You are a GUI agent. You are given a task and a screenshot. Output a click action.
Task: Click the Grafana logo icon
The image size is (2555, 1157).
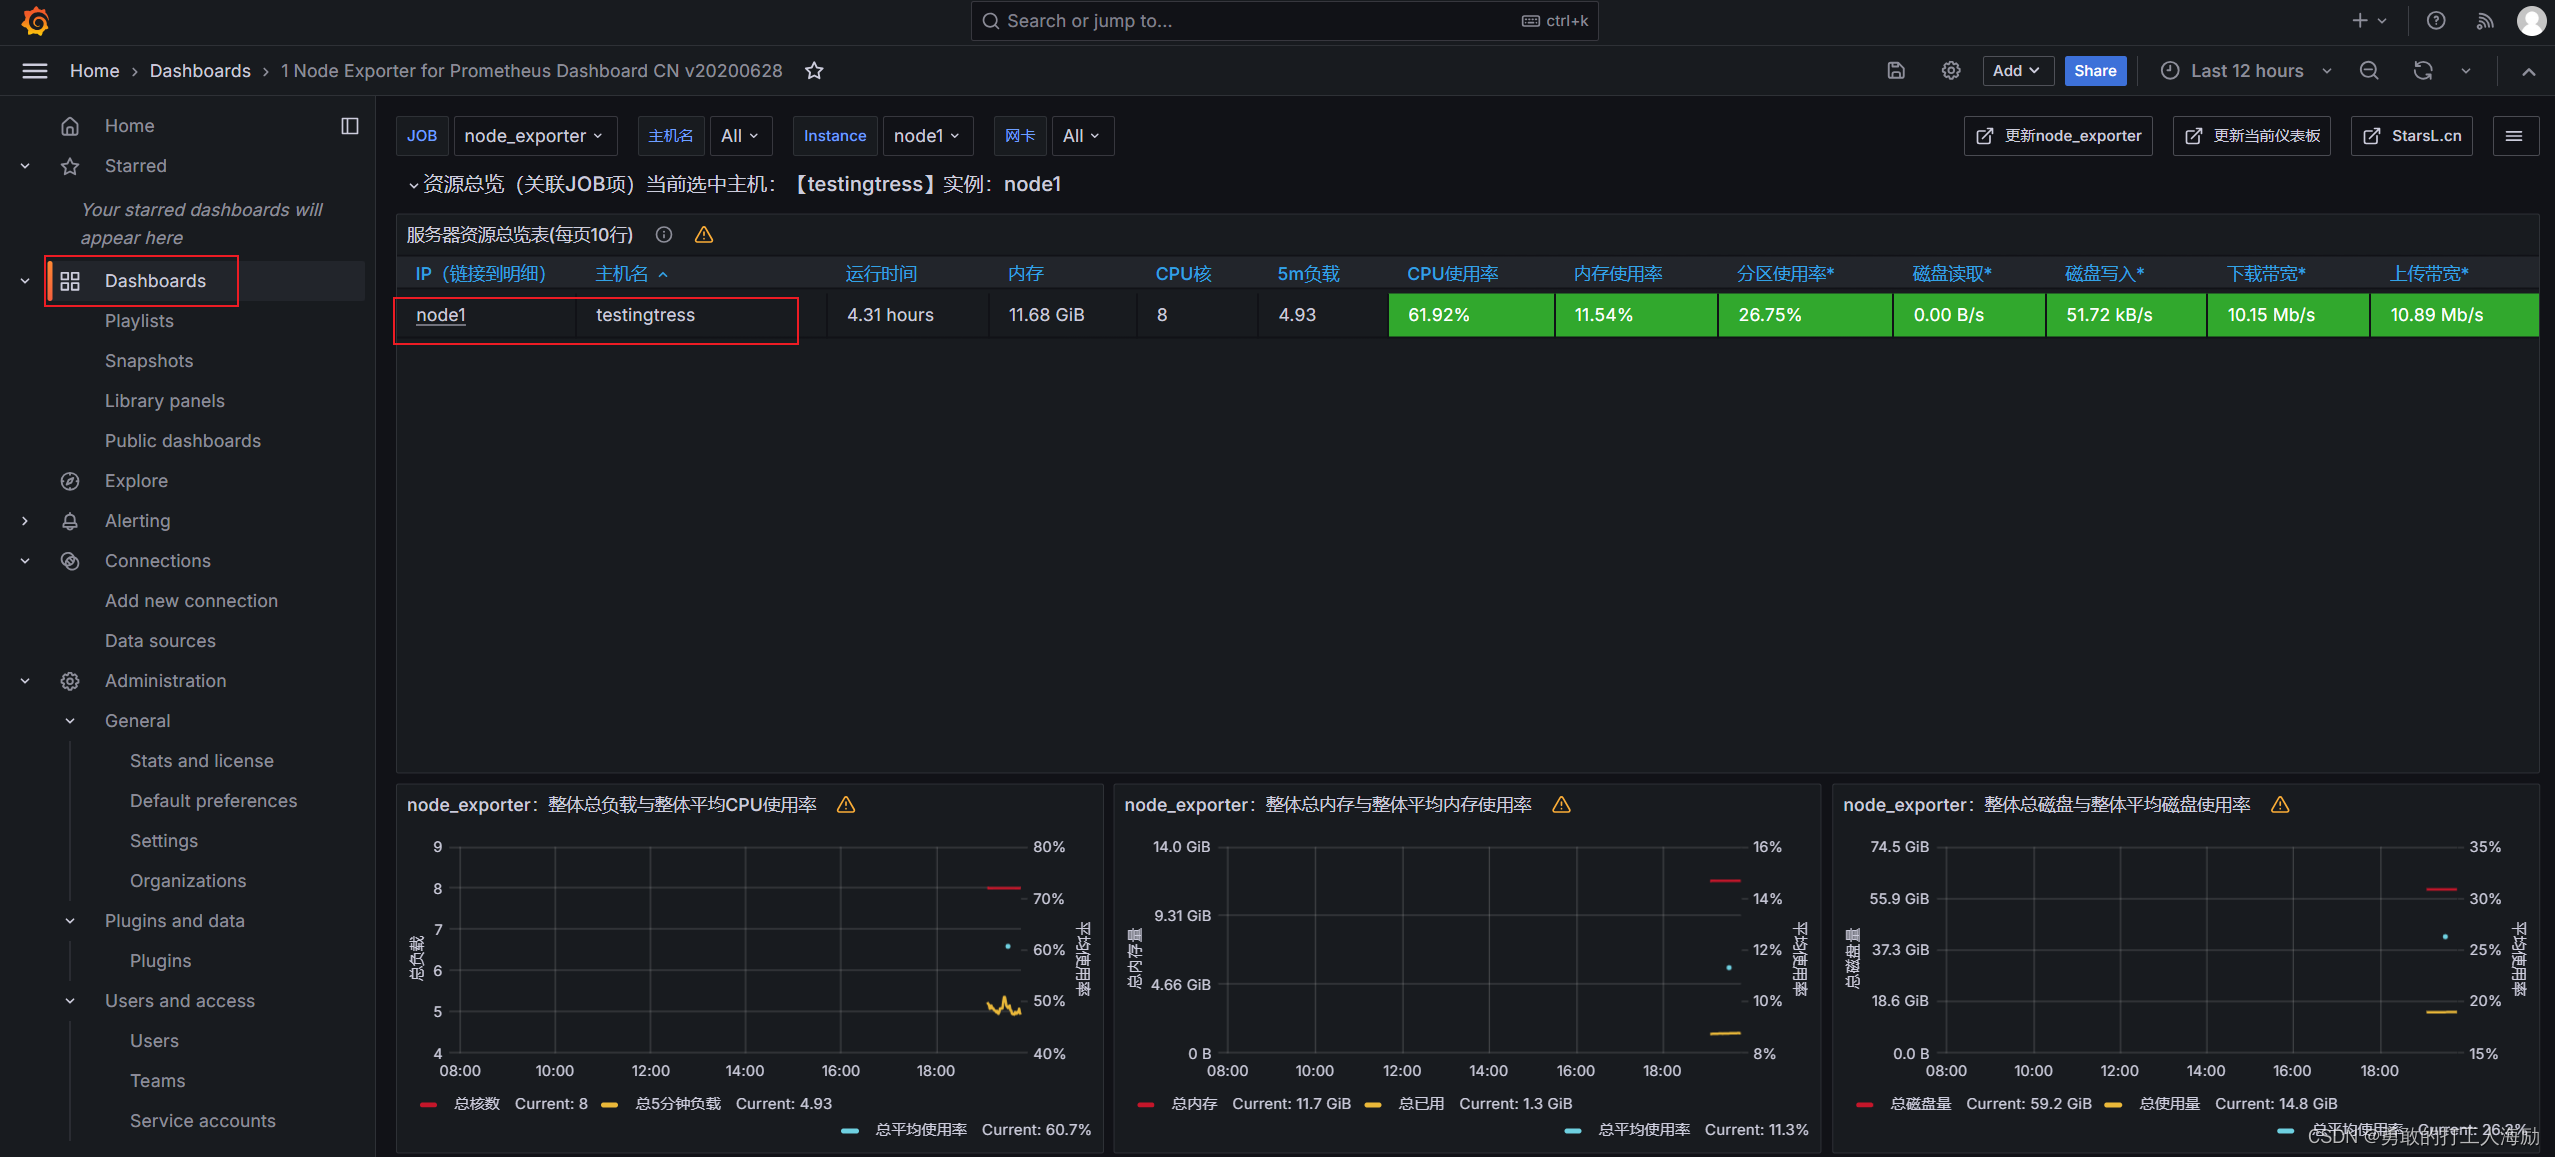(x=35, y=21)
